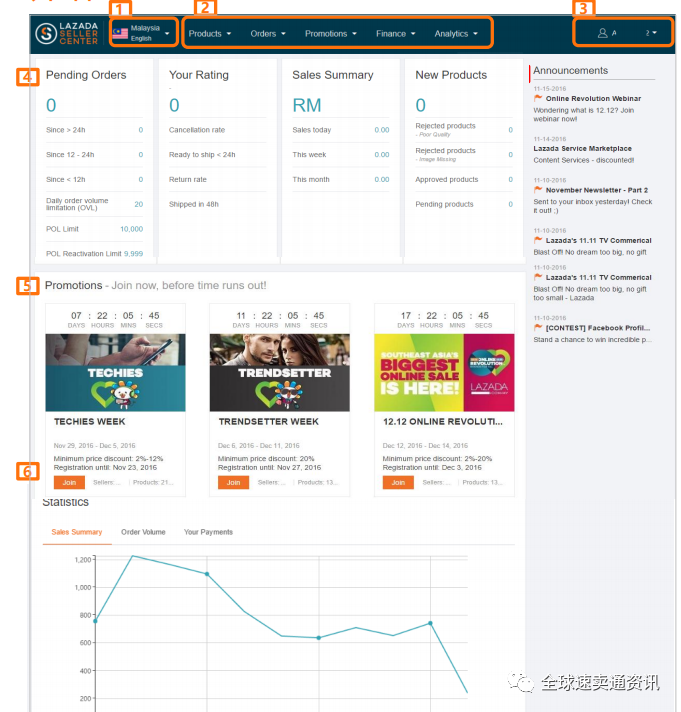681x712 pixels.
Task: Open the Analytics menu
Action: click(x=456, y=34)
